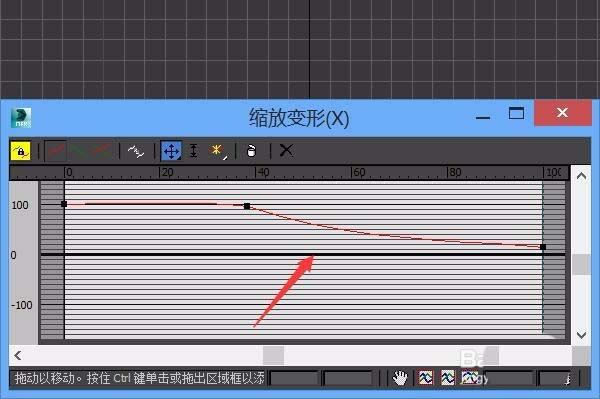The width and height of the screenshot is (600, 399).
Task: Click the Delete Control Point icon
Action: tap(251, 151)
